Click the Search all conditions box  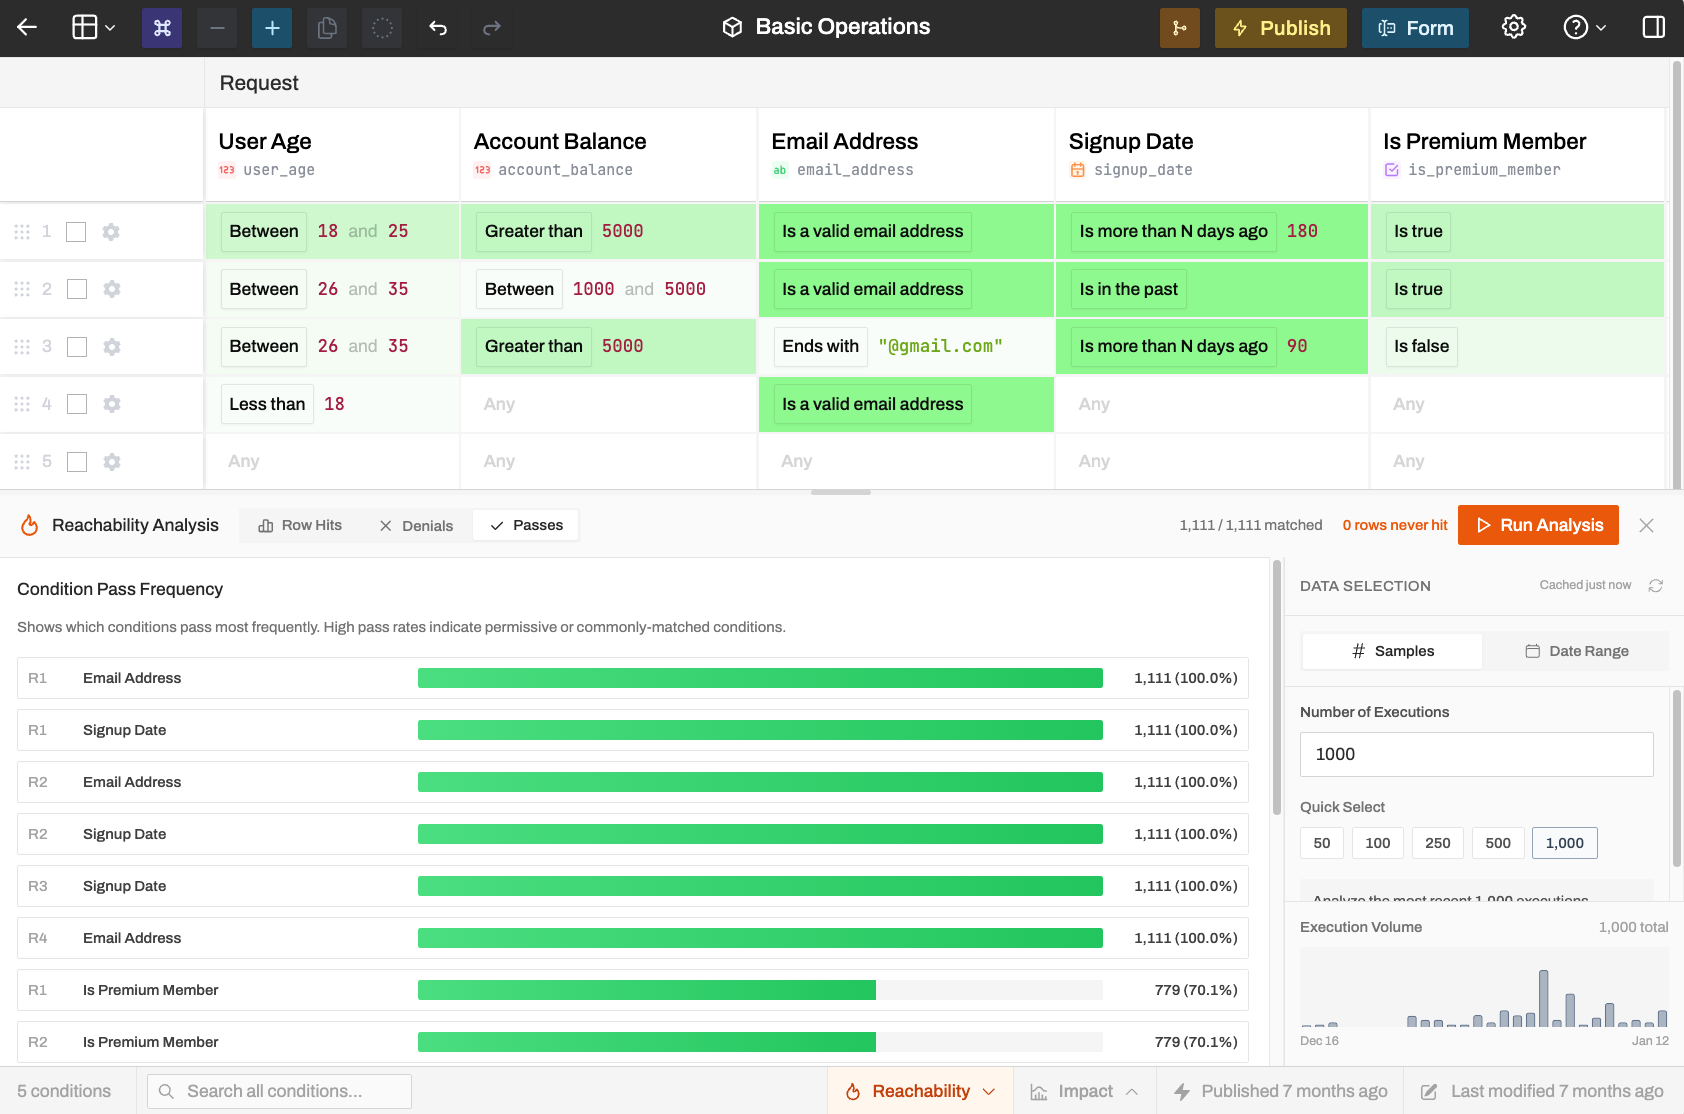coord(279,1091)
